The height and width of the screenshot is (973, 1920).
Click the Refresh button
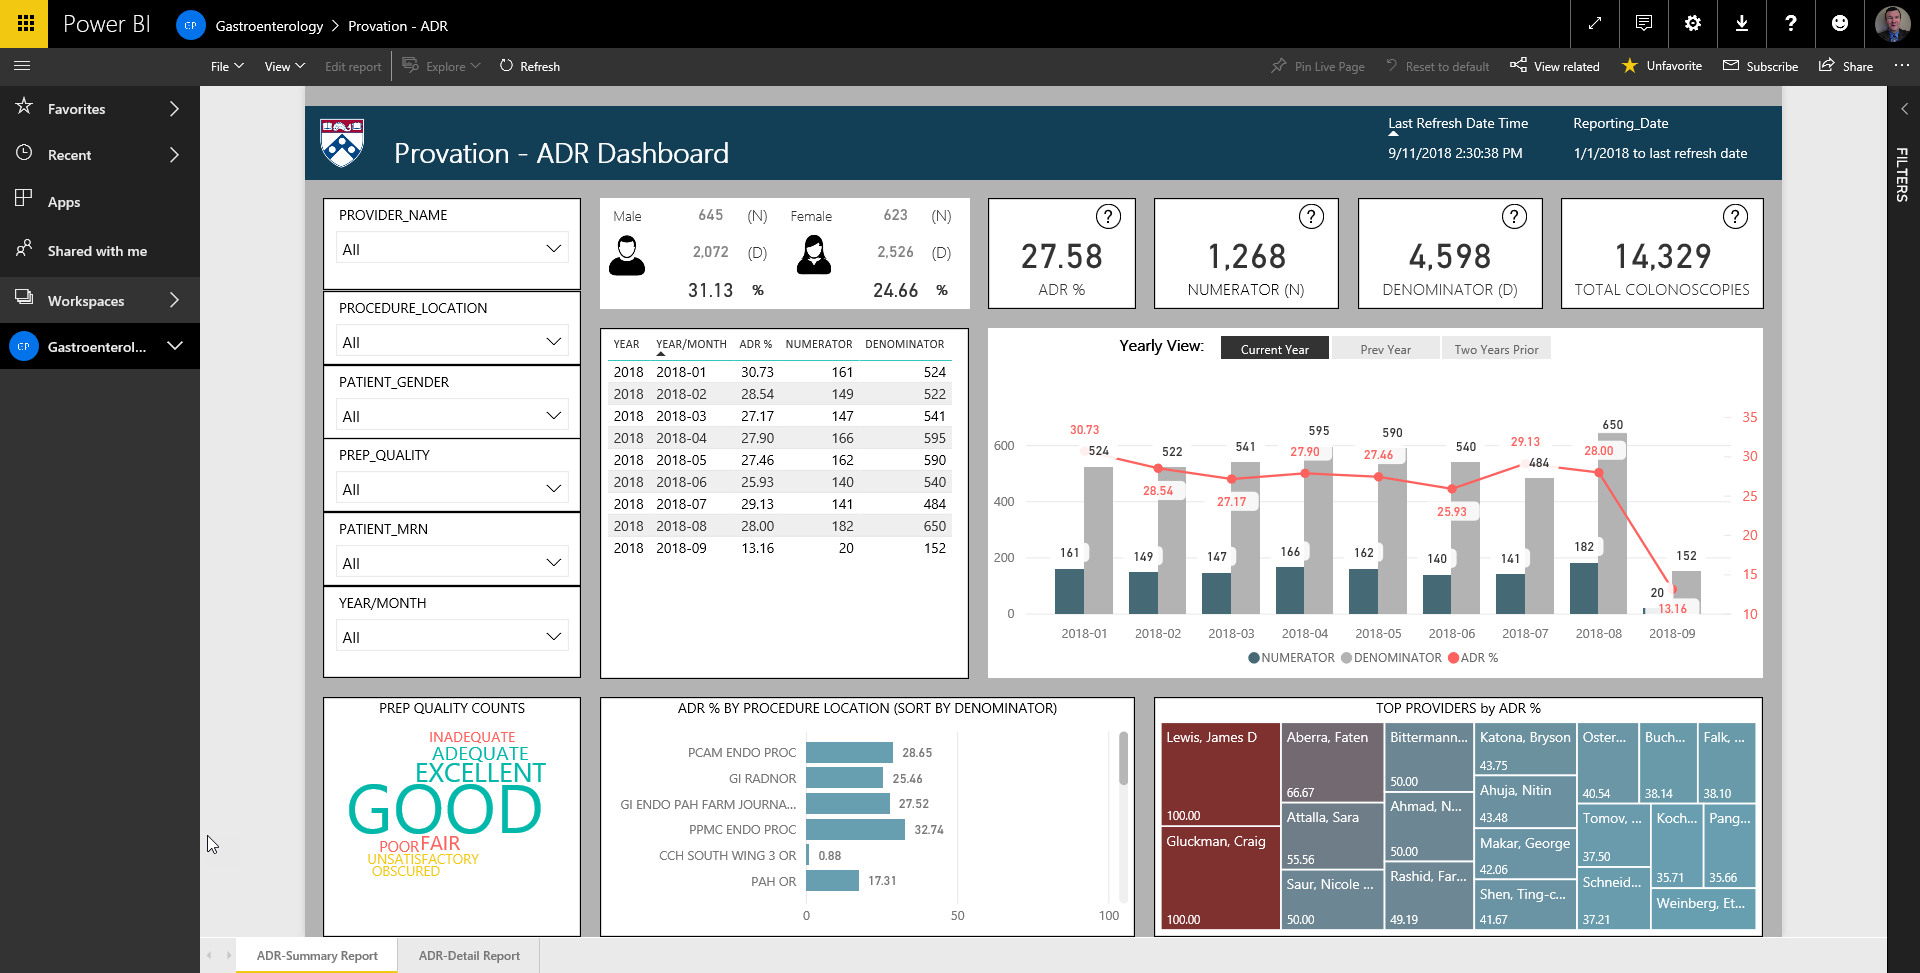(x=529, y=66)
